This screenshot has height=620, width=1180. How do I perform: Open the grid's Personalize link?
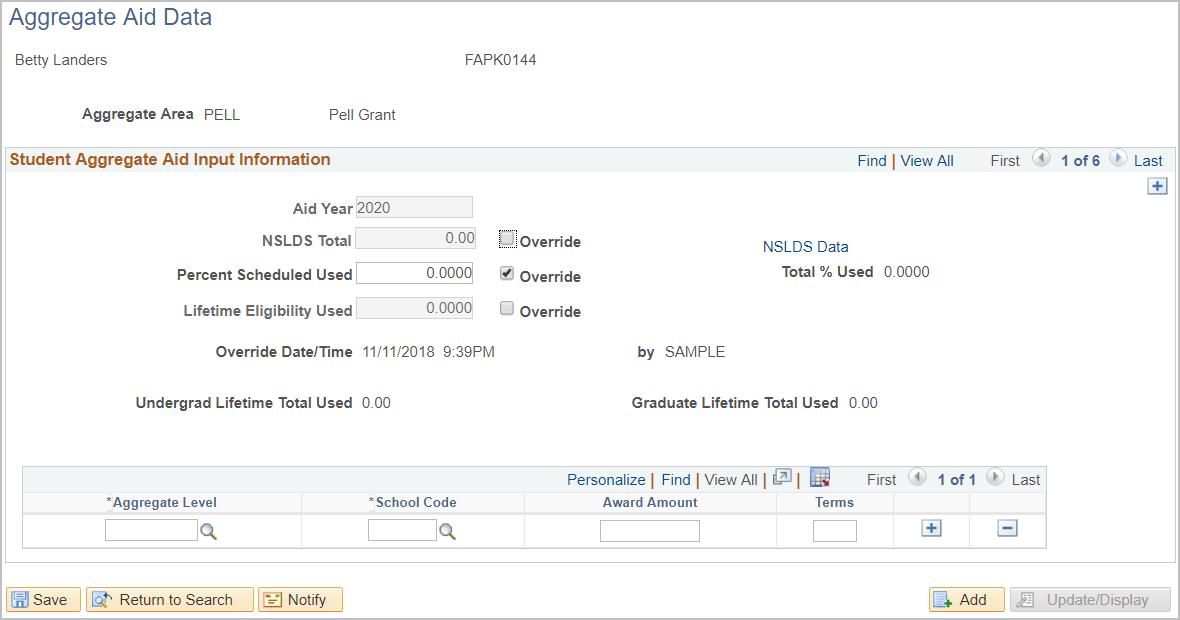click(606, 480)
